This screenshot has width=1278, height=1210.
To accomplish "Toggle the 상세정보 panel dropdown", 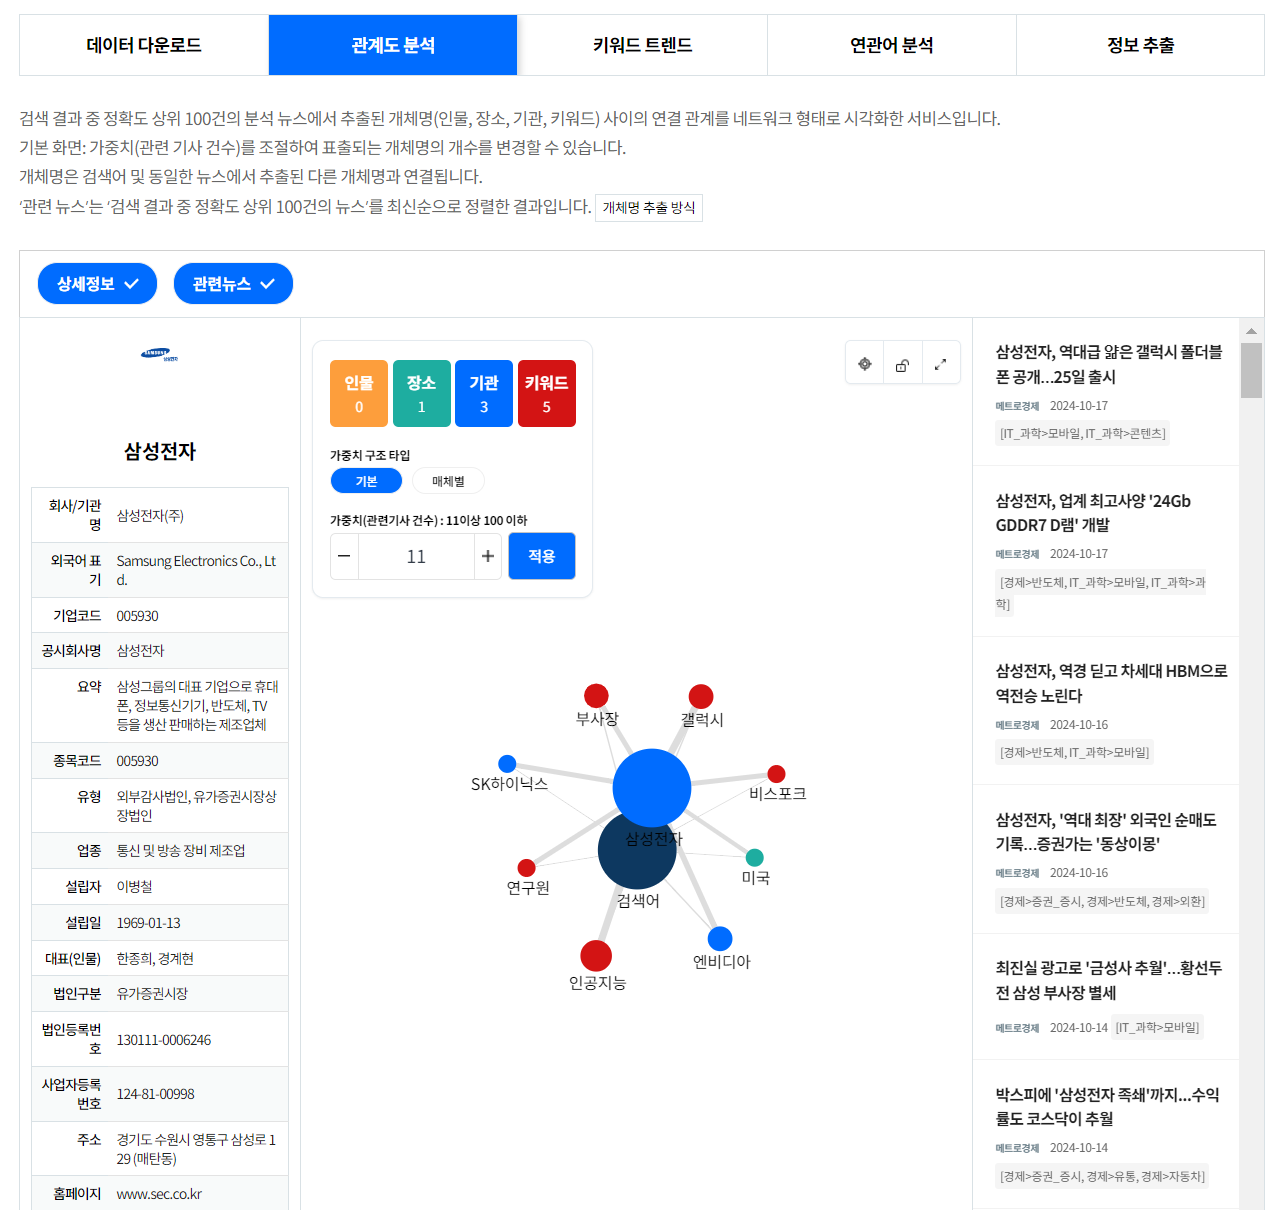I will point(98,284).
